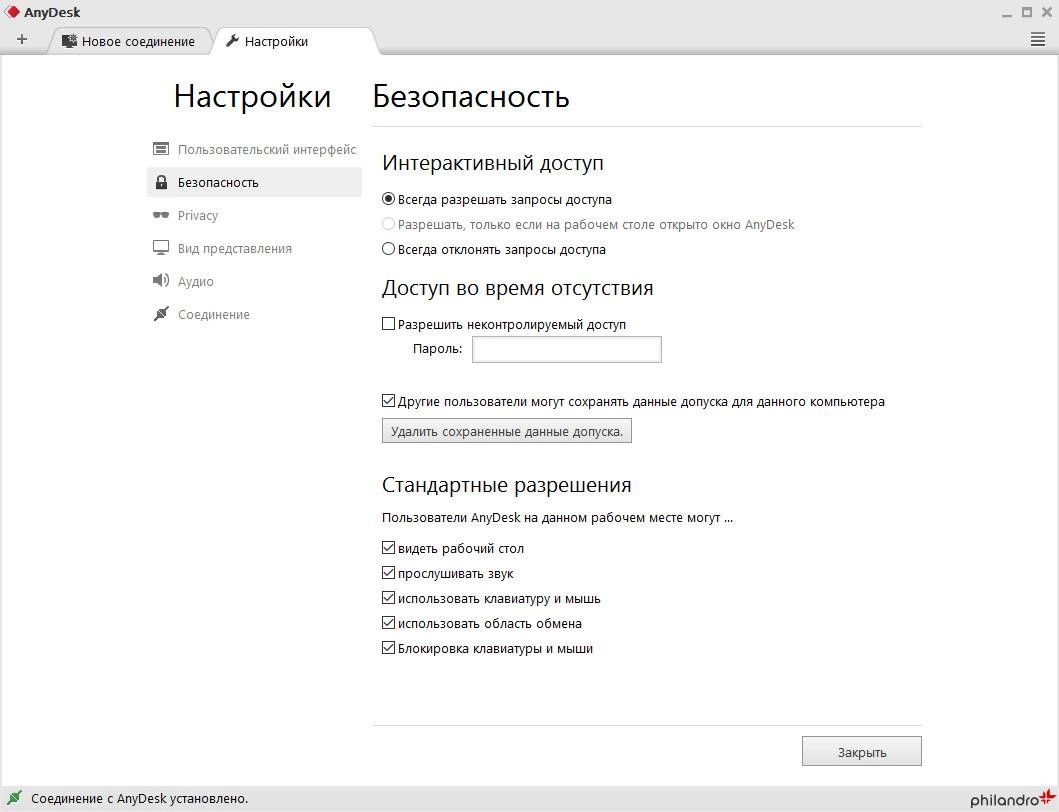Open the Privacy settings section

(254, 215)
